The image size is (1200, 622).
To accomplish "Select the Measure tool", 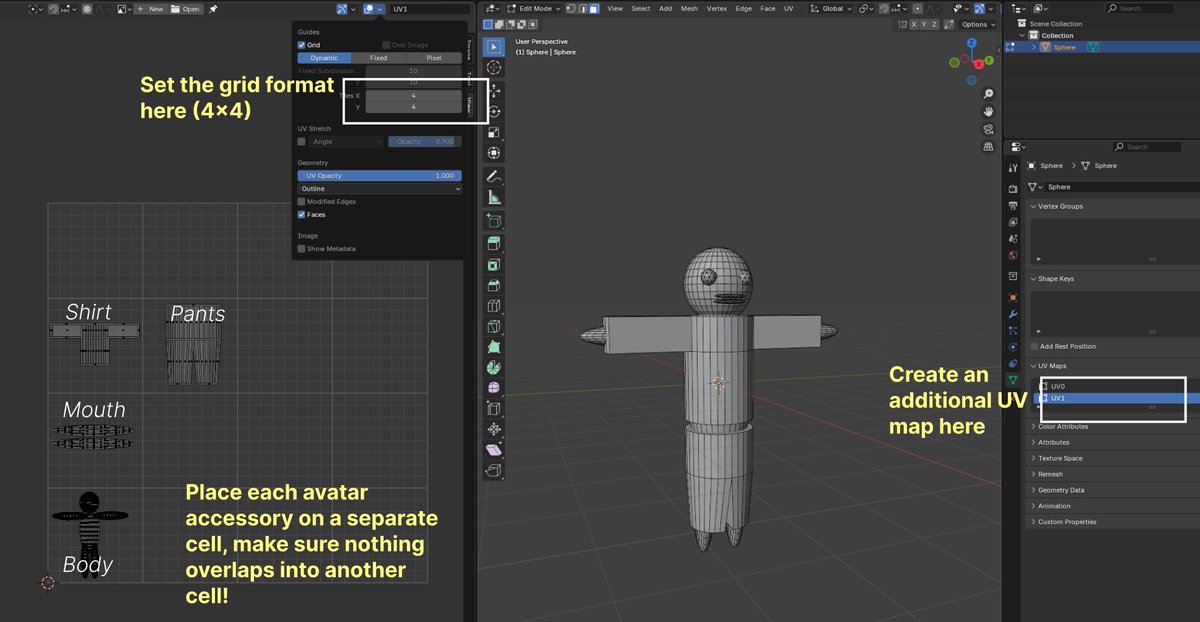I will pyautogui.click(x=493, y=198).
